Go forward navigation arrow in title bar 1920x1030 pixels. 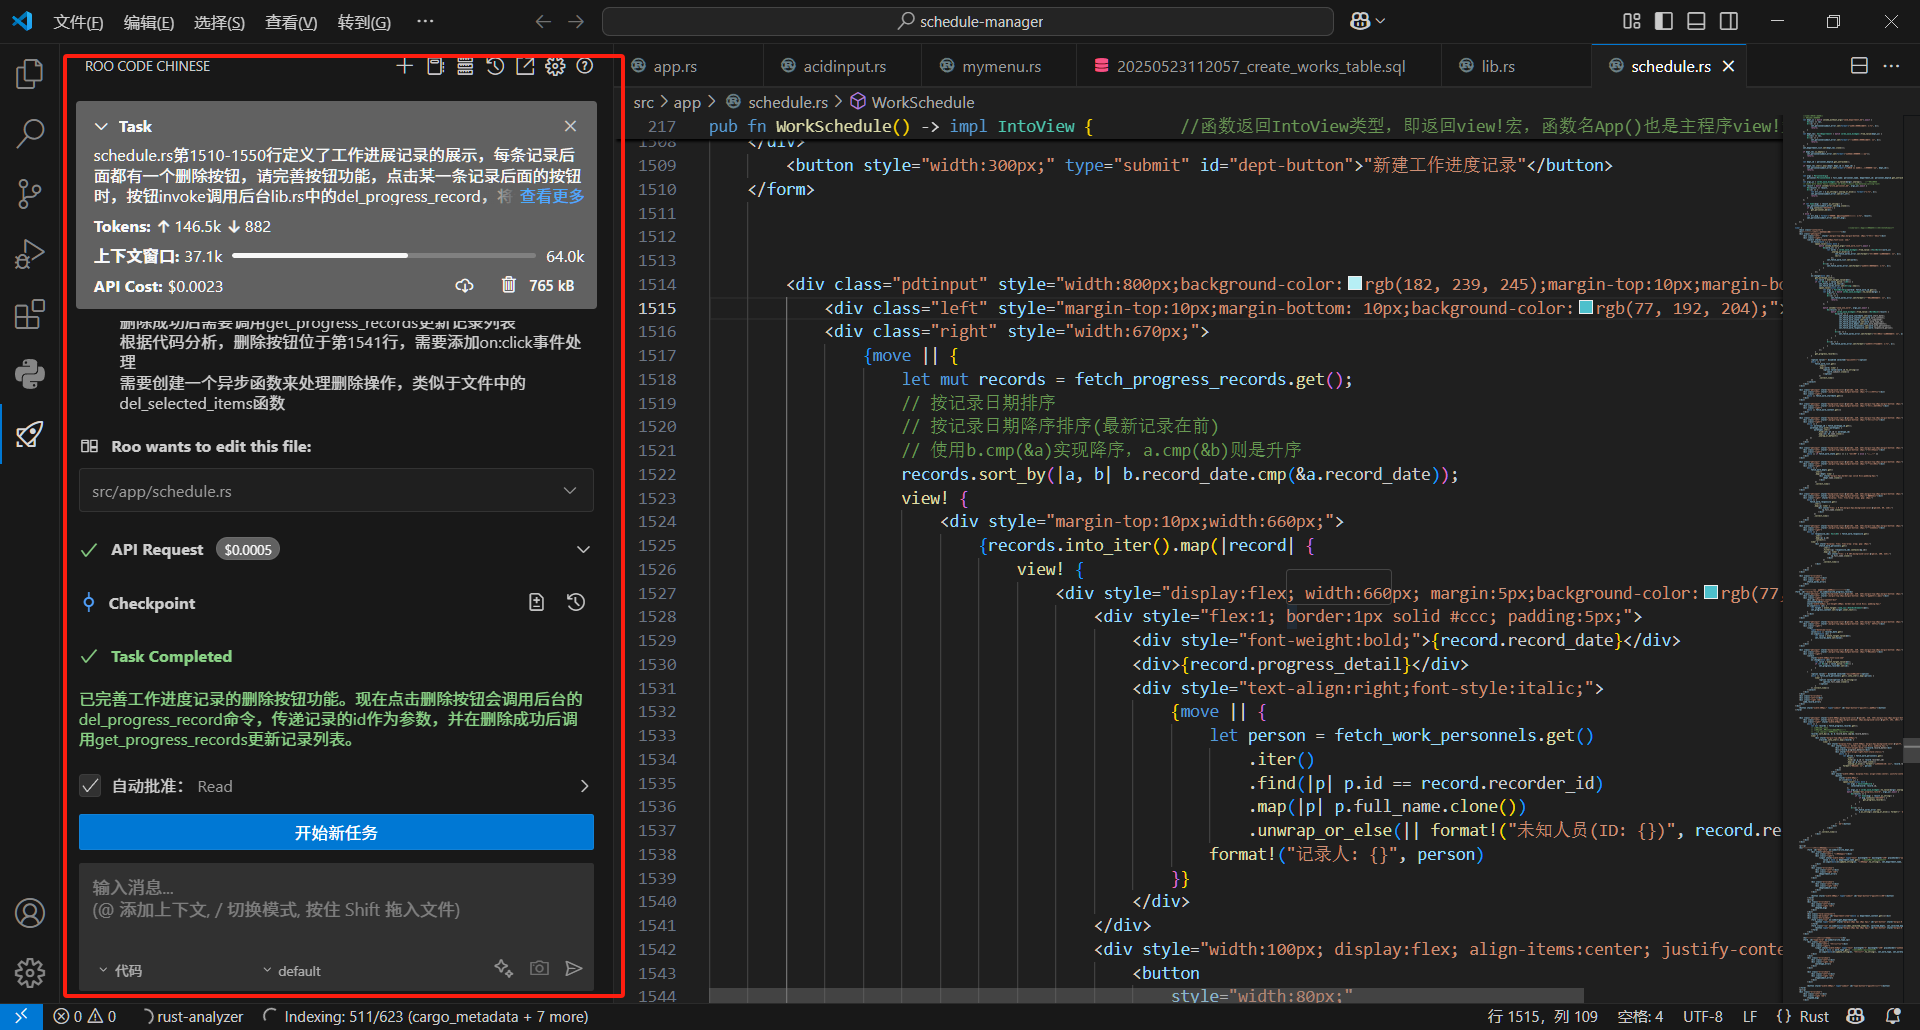576,21
